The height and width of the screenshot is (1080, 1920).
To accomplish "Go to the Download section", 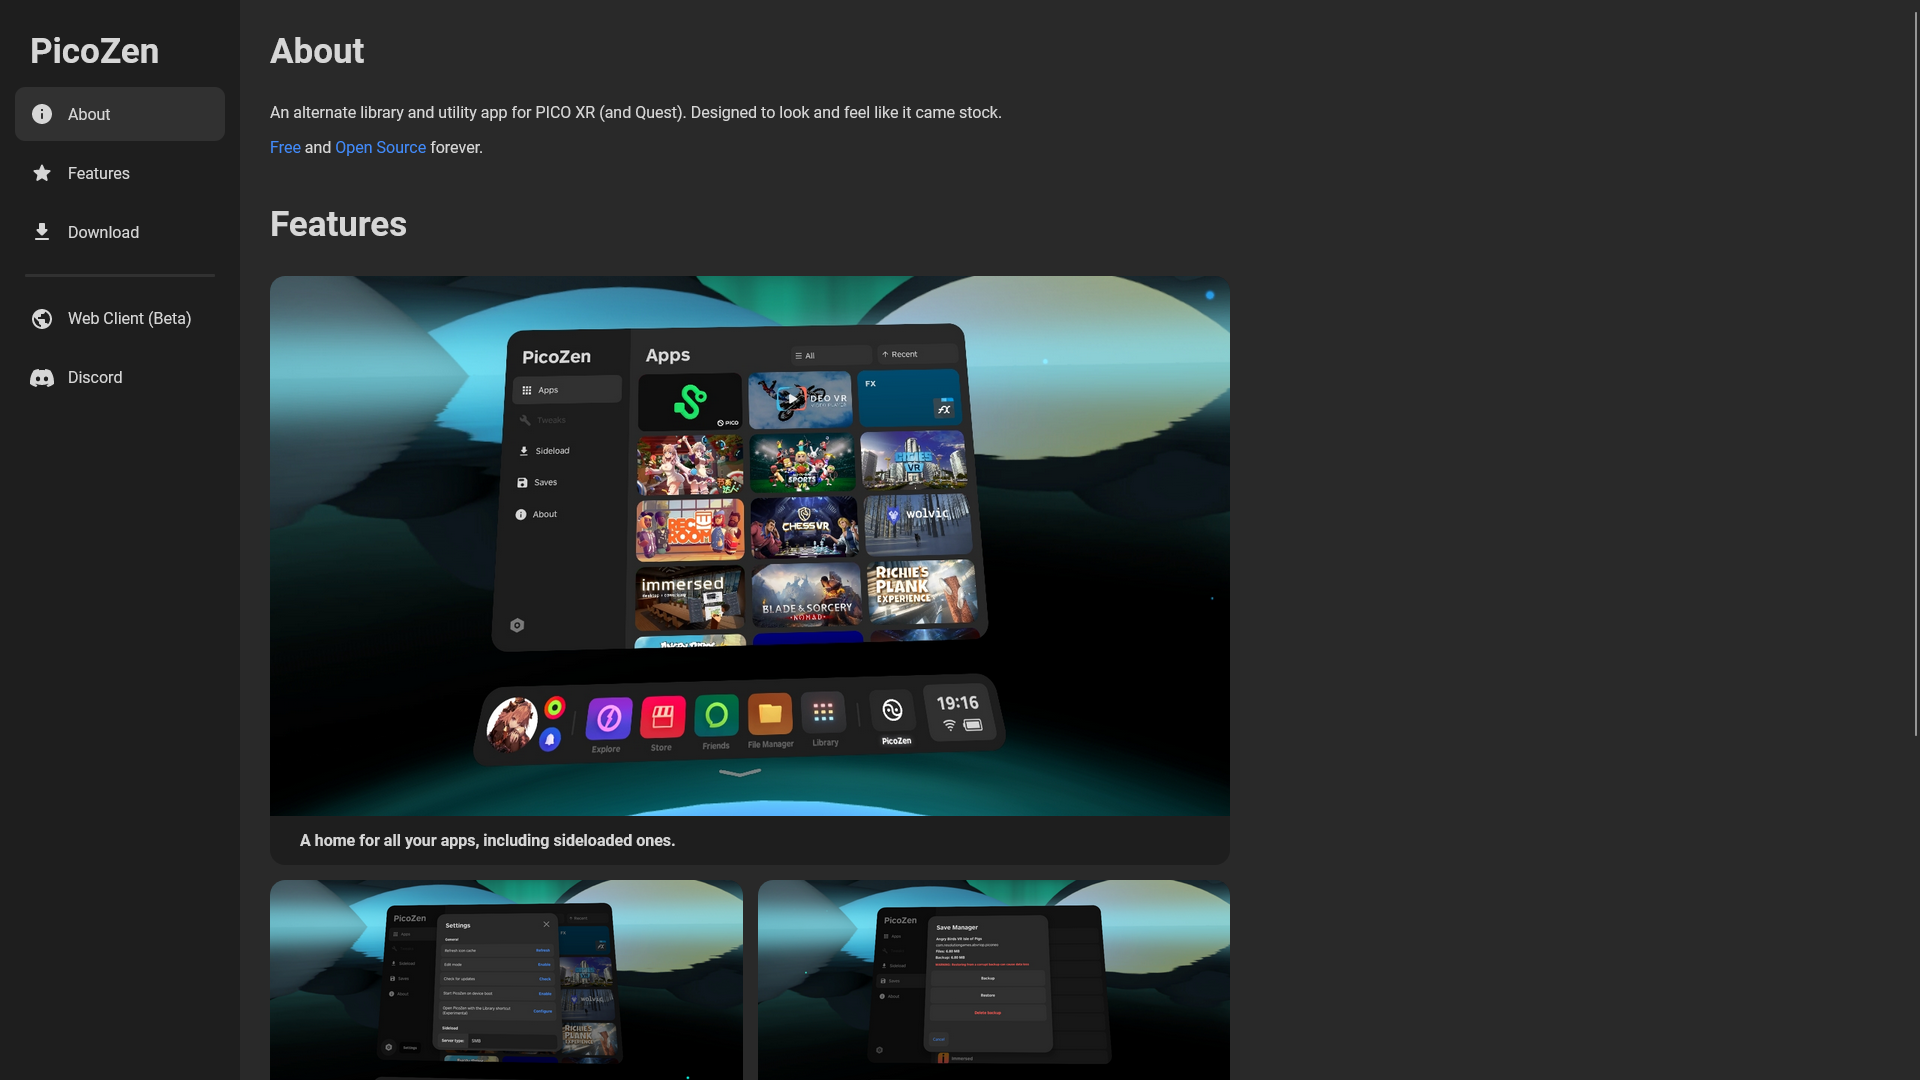I will tap(103, 232).
